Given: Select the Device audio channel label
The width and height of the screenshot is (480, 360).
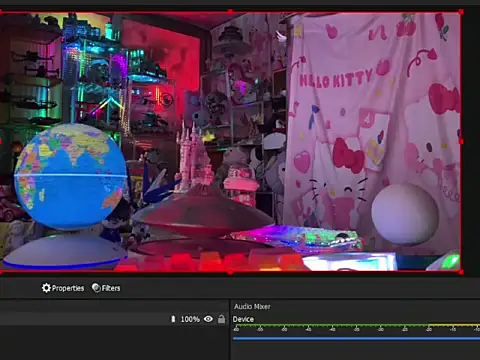Looking at the screenshot, I should point(243,319).
